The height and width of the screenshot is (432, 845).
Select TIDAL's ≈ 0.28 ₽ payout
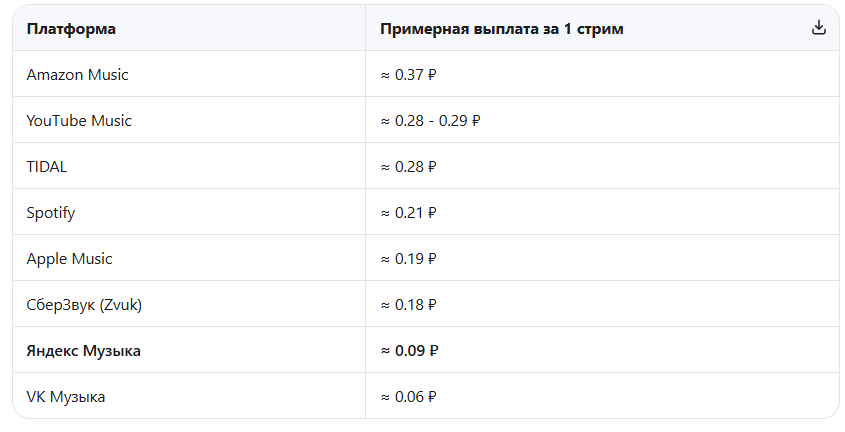pos(408,166)
